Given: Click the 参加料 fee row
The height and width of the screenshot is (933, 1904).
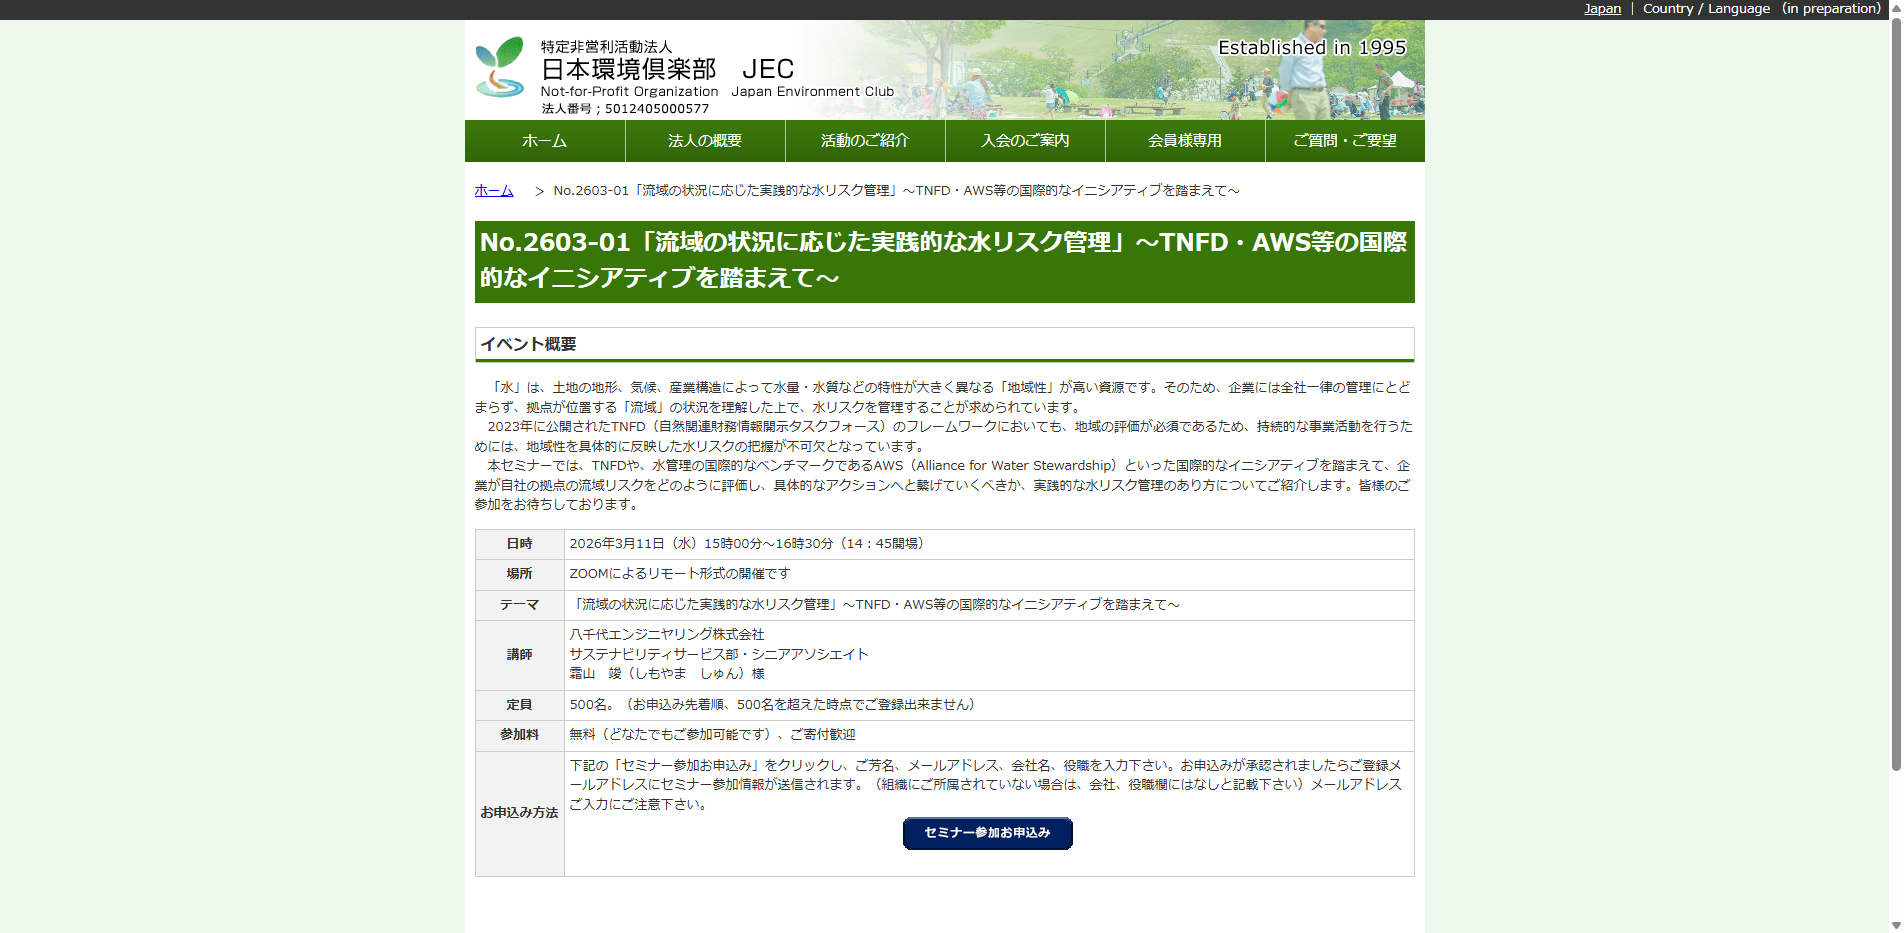Looking at the screenshot, I should (519, 735).
